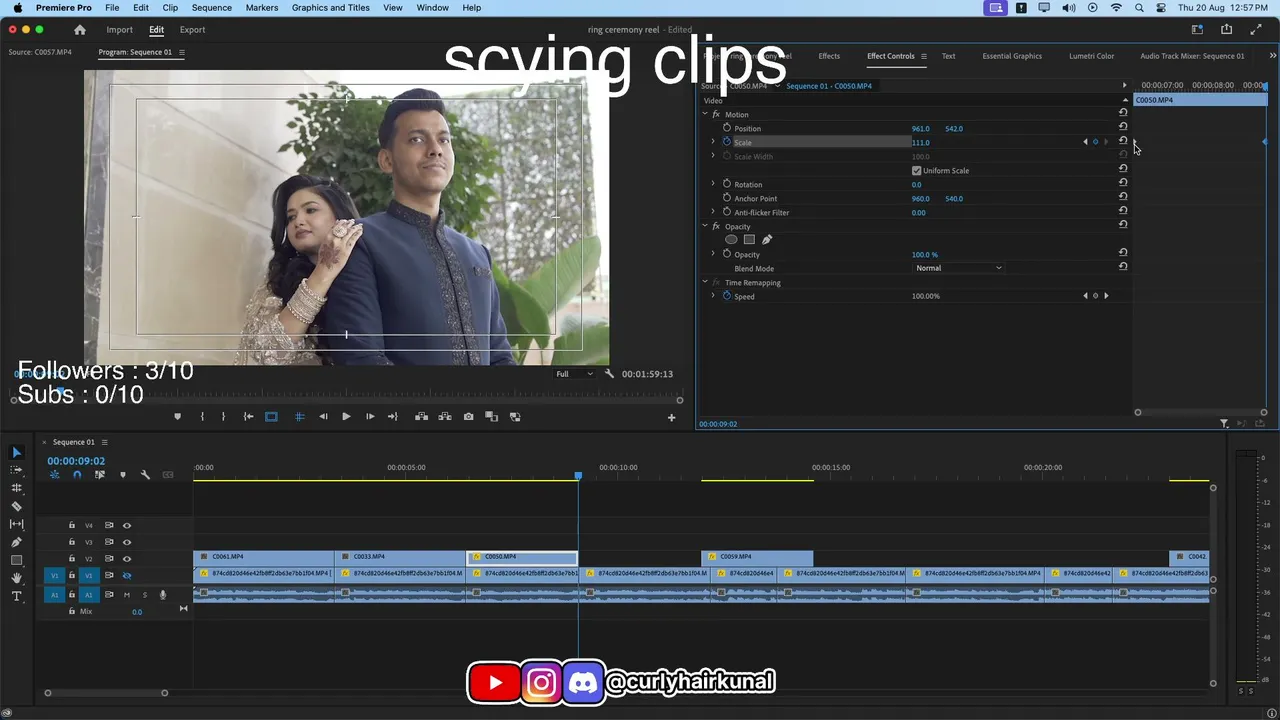Select the Pen tool in the toolbox
1280x720 pixels.
tap(16, 542)
